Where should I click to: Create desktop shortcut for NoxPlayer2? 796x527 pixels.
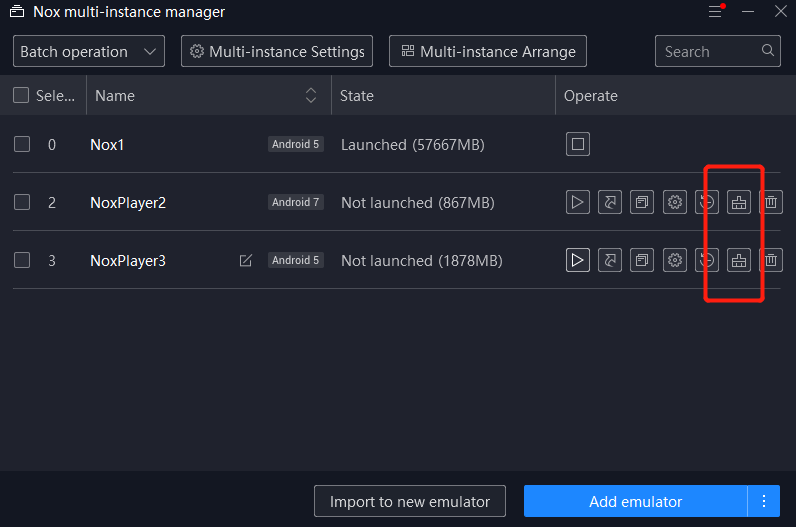pos(610,202)
